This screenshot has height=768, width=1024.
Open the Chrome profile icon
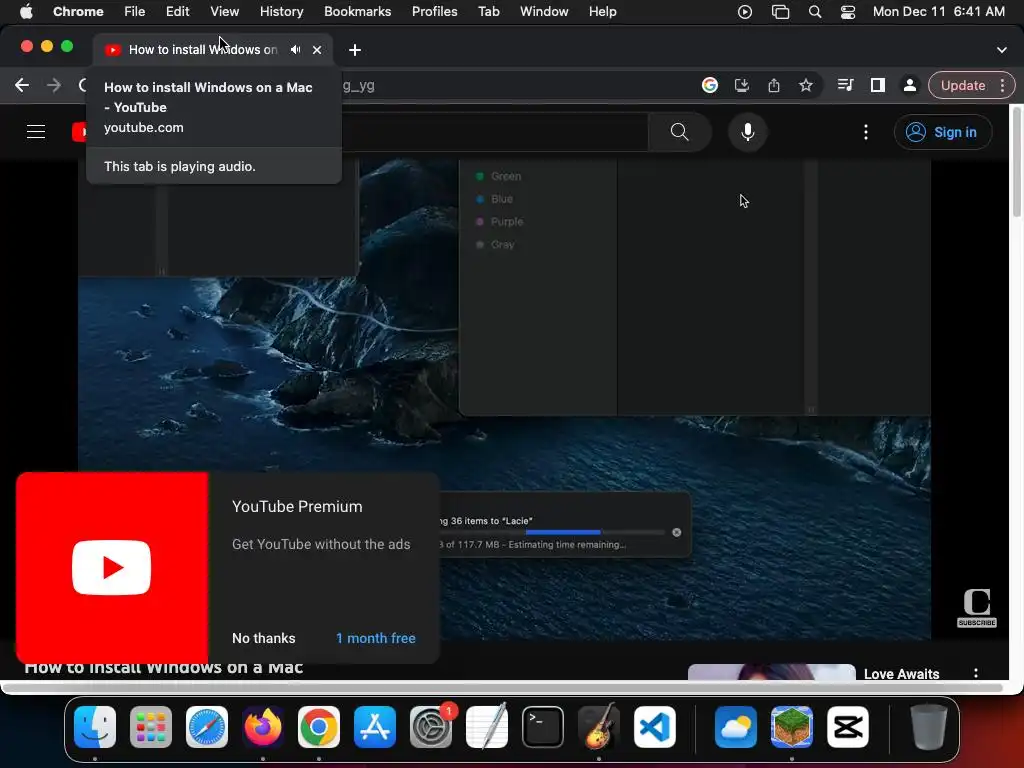(909, 85)
